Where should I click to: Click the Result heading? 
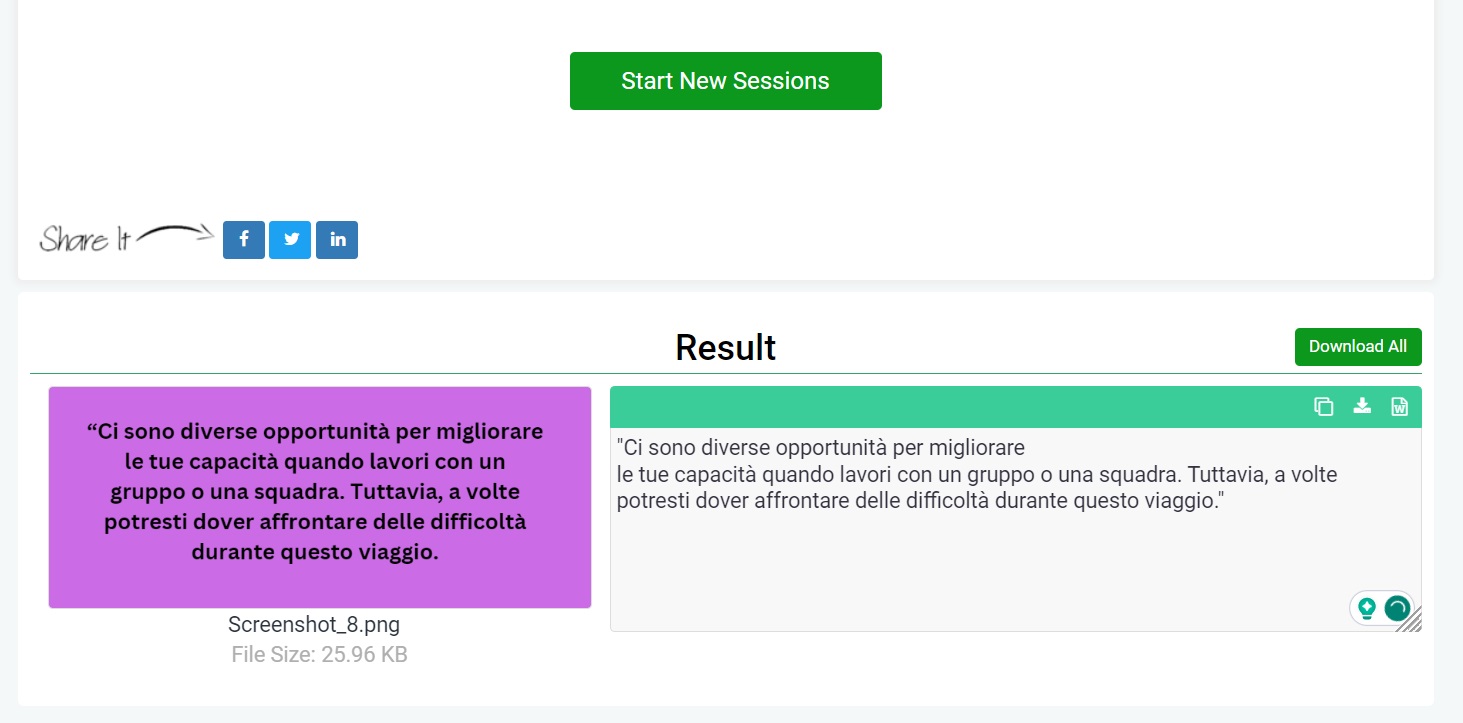point(725,347)
